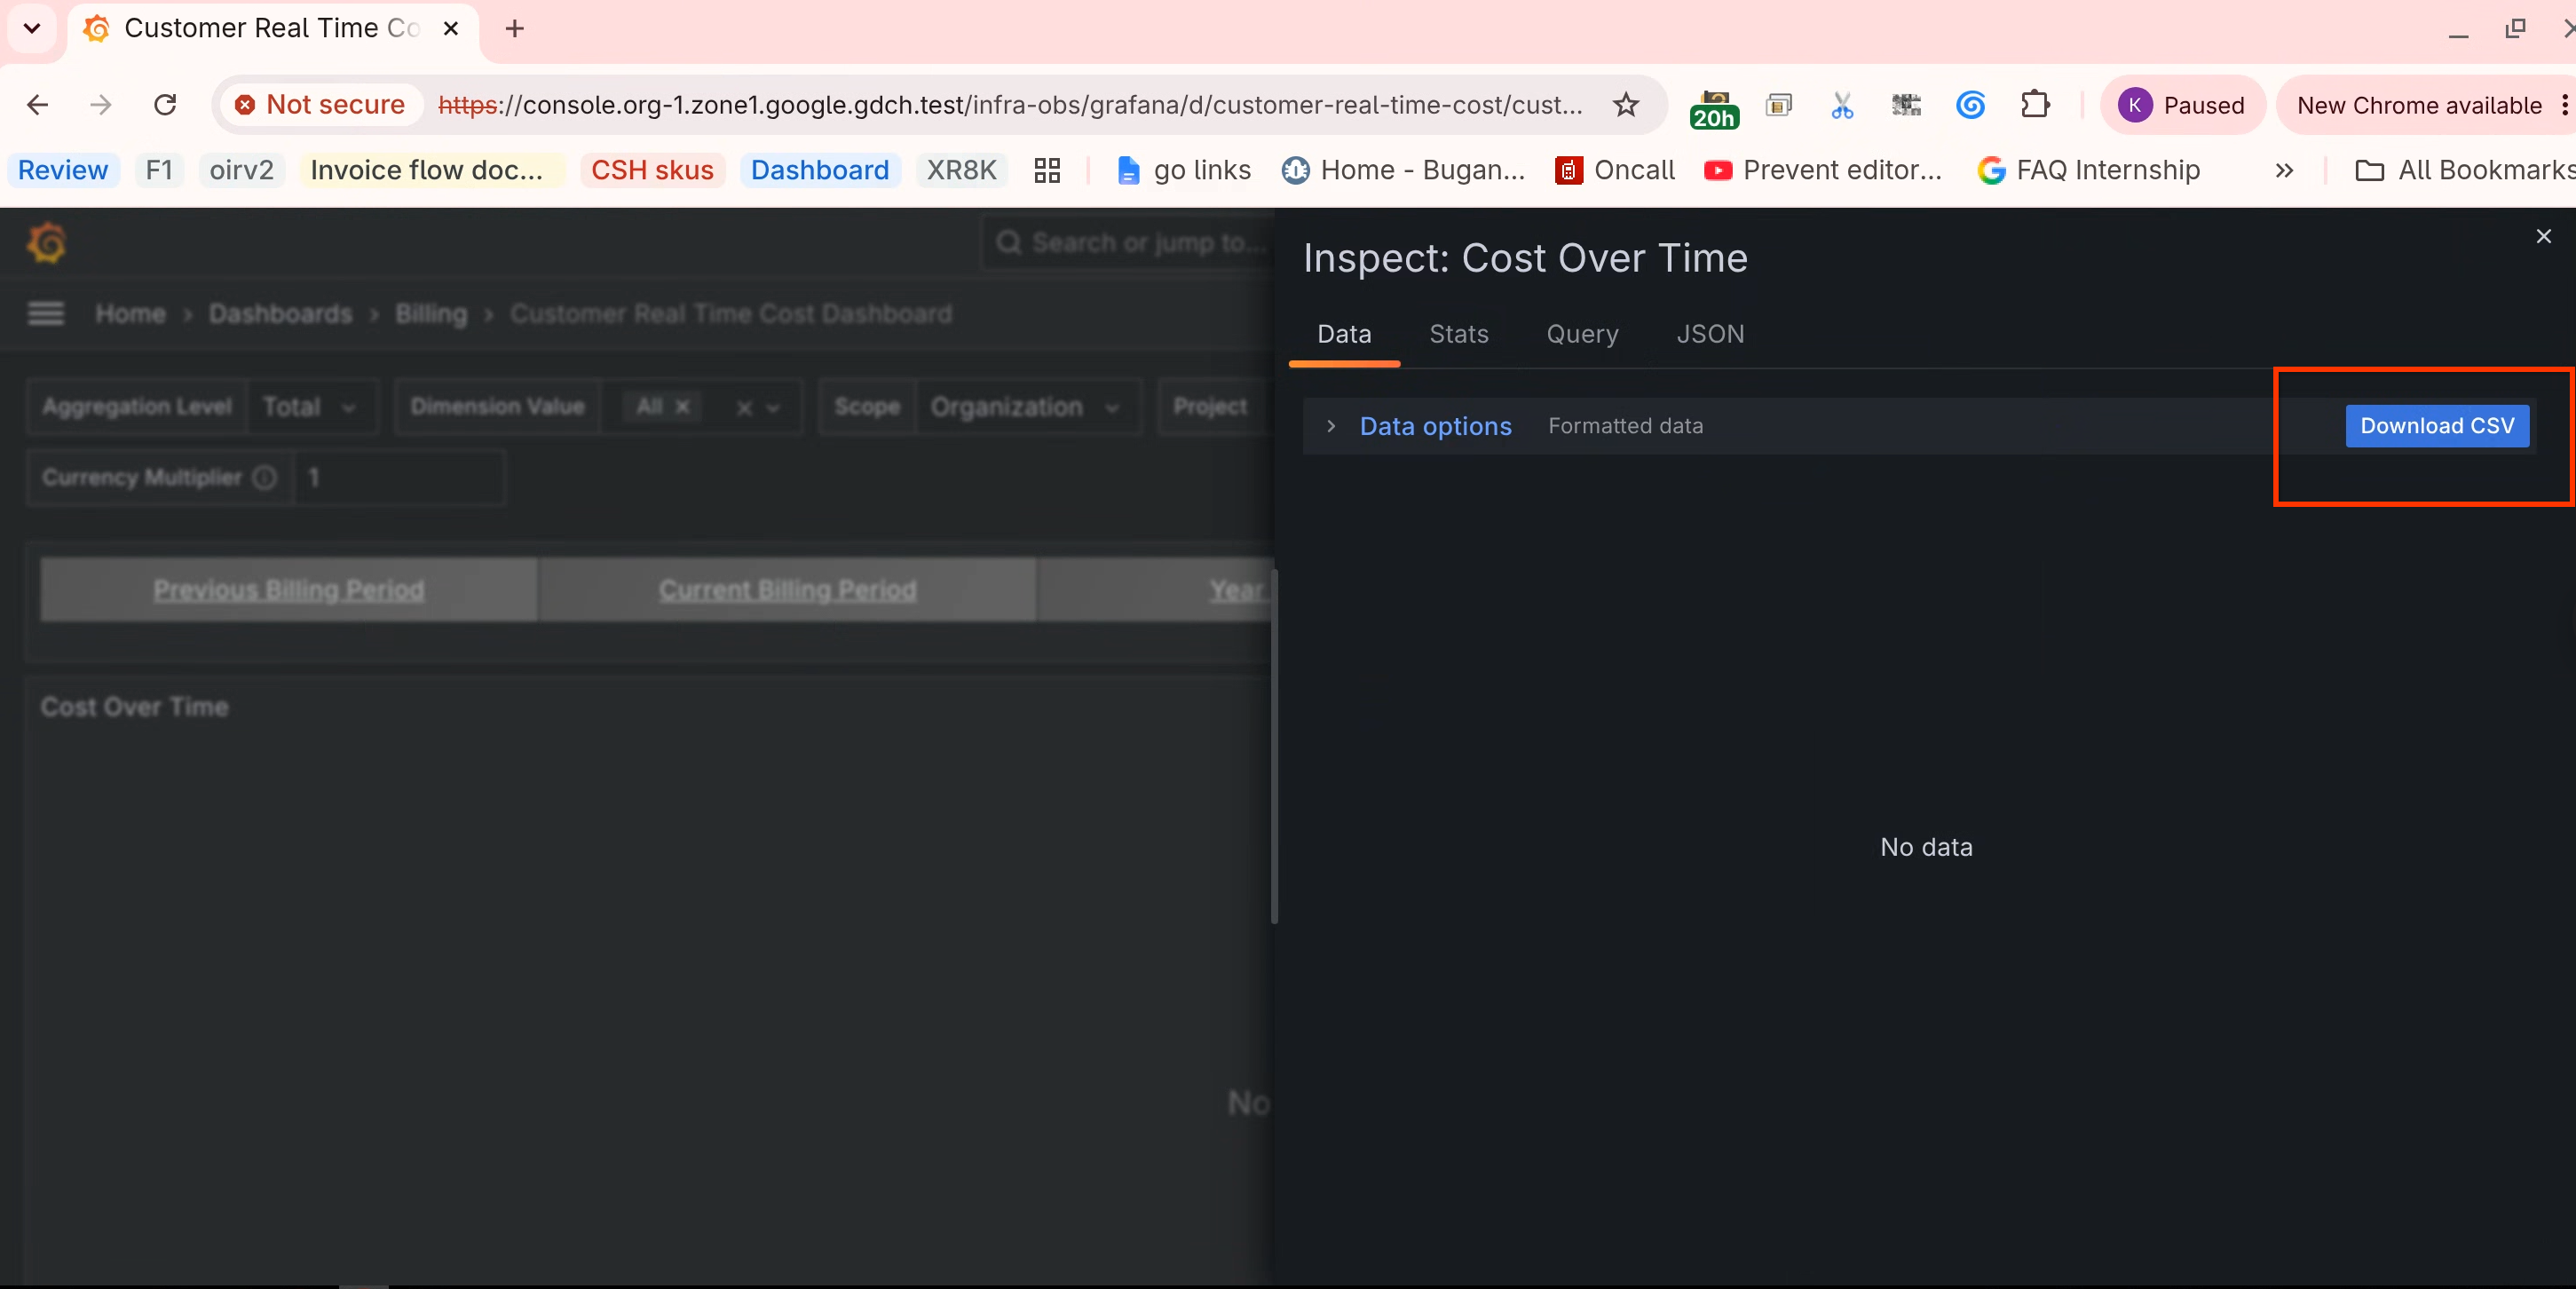Open the CSH skus bookmark

coord(652,170)
